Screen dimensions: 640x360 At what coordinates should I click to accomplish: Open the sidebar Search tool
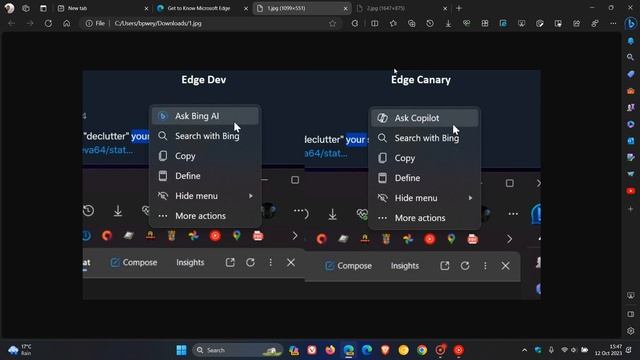(x=631, y=57)
